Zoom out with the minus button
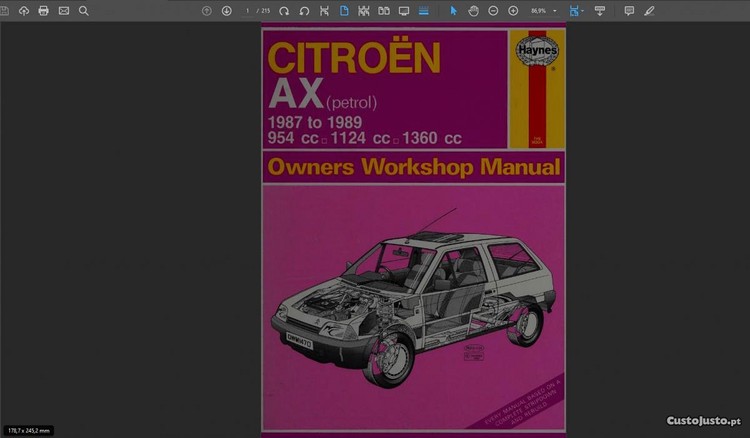Image resolution: width=750 pixels, height=438 pixels. pyautogui.click(x=493, y=10)
